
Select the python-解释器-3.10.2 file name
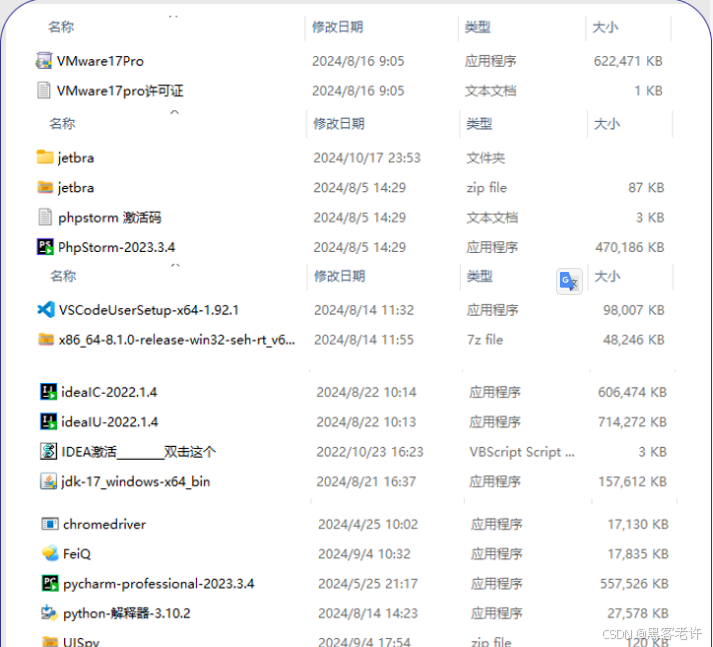pyautogui.click(x=127, y=613)
